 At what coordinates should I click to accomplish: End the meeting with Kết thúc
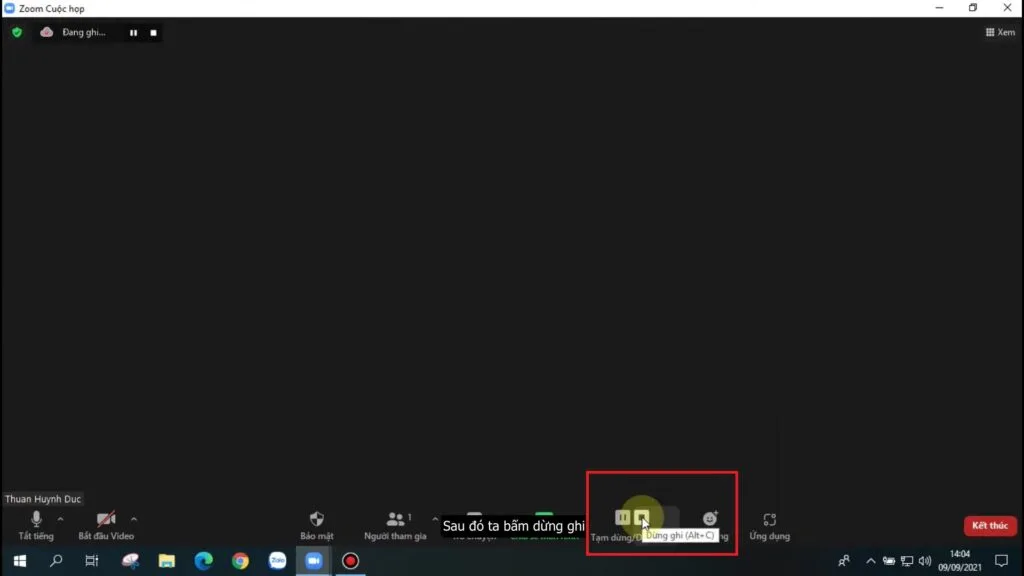coord(989,524)
